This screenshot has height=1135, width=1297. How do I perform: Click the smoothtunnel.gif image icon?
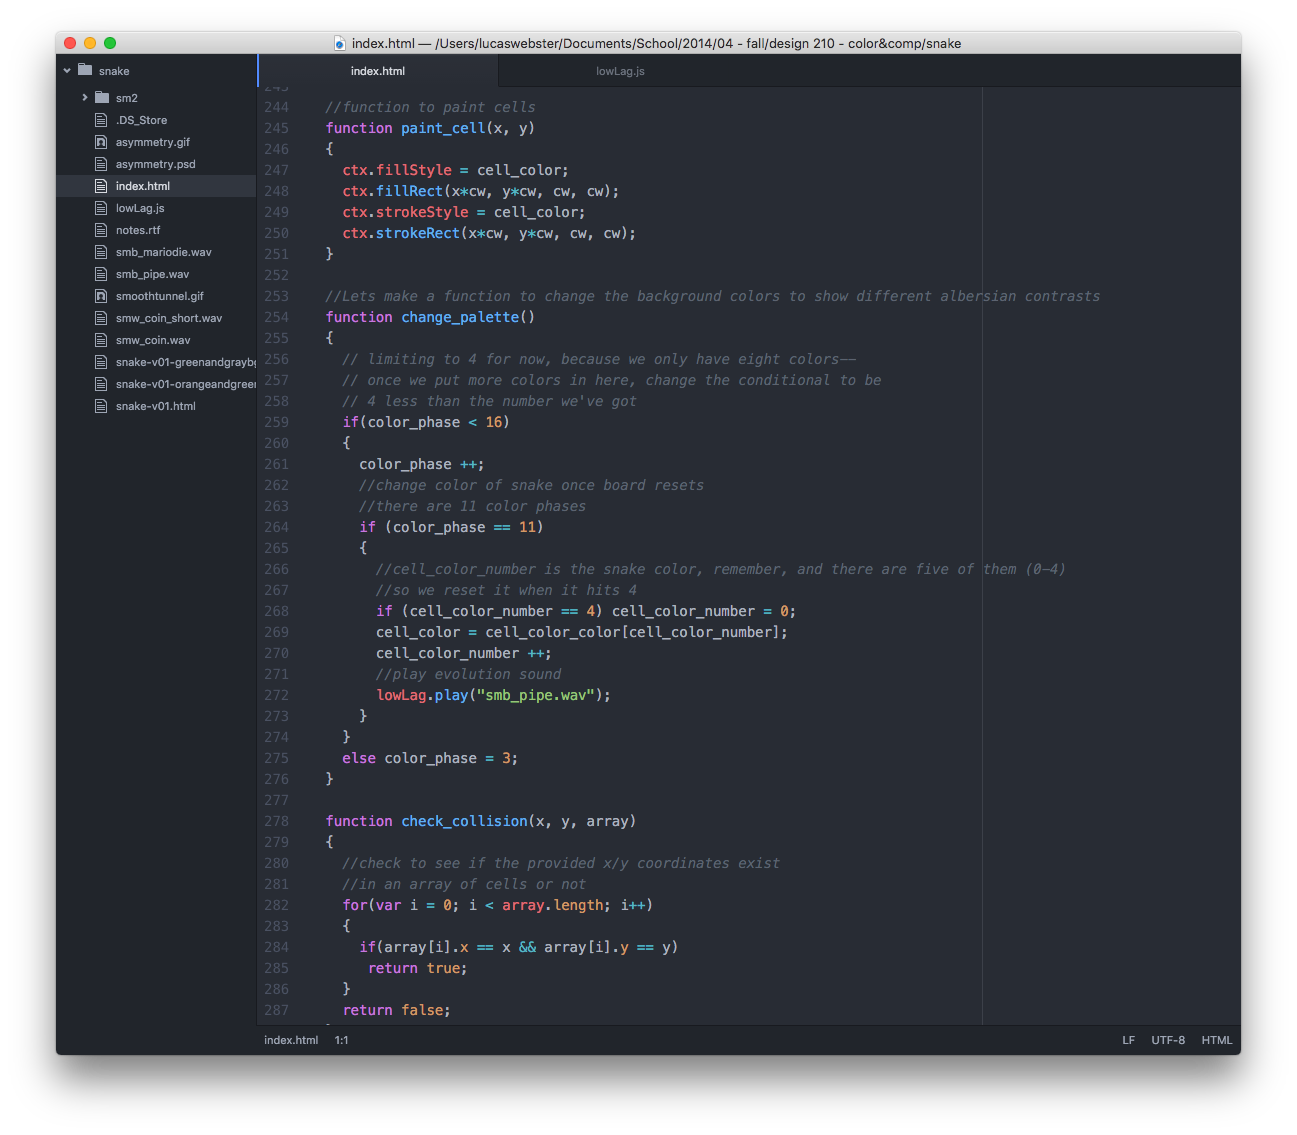click(101, 296)
